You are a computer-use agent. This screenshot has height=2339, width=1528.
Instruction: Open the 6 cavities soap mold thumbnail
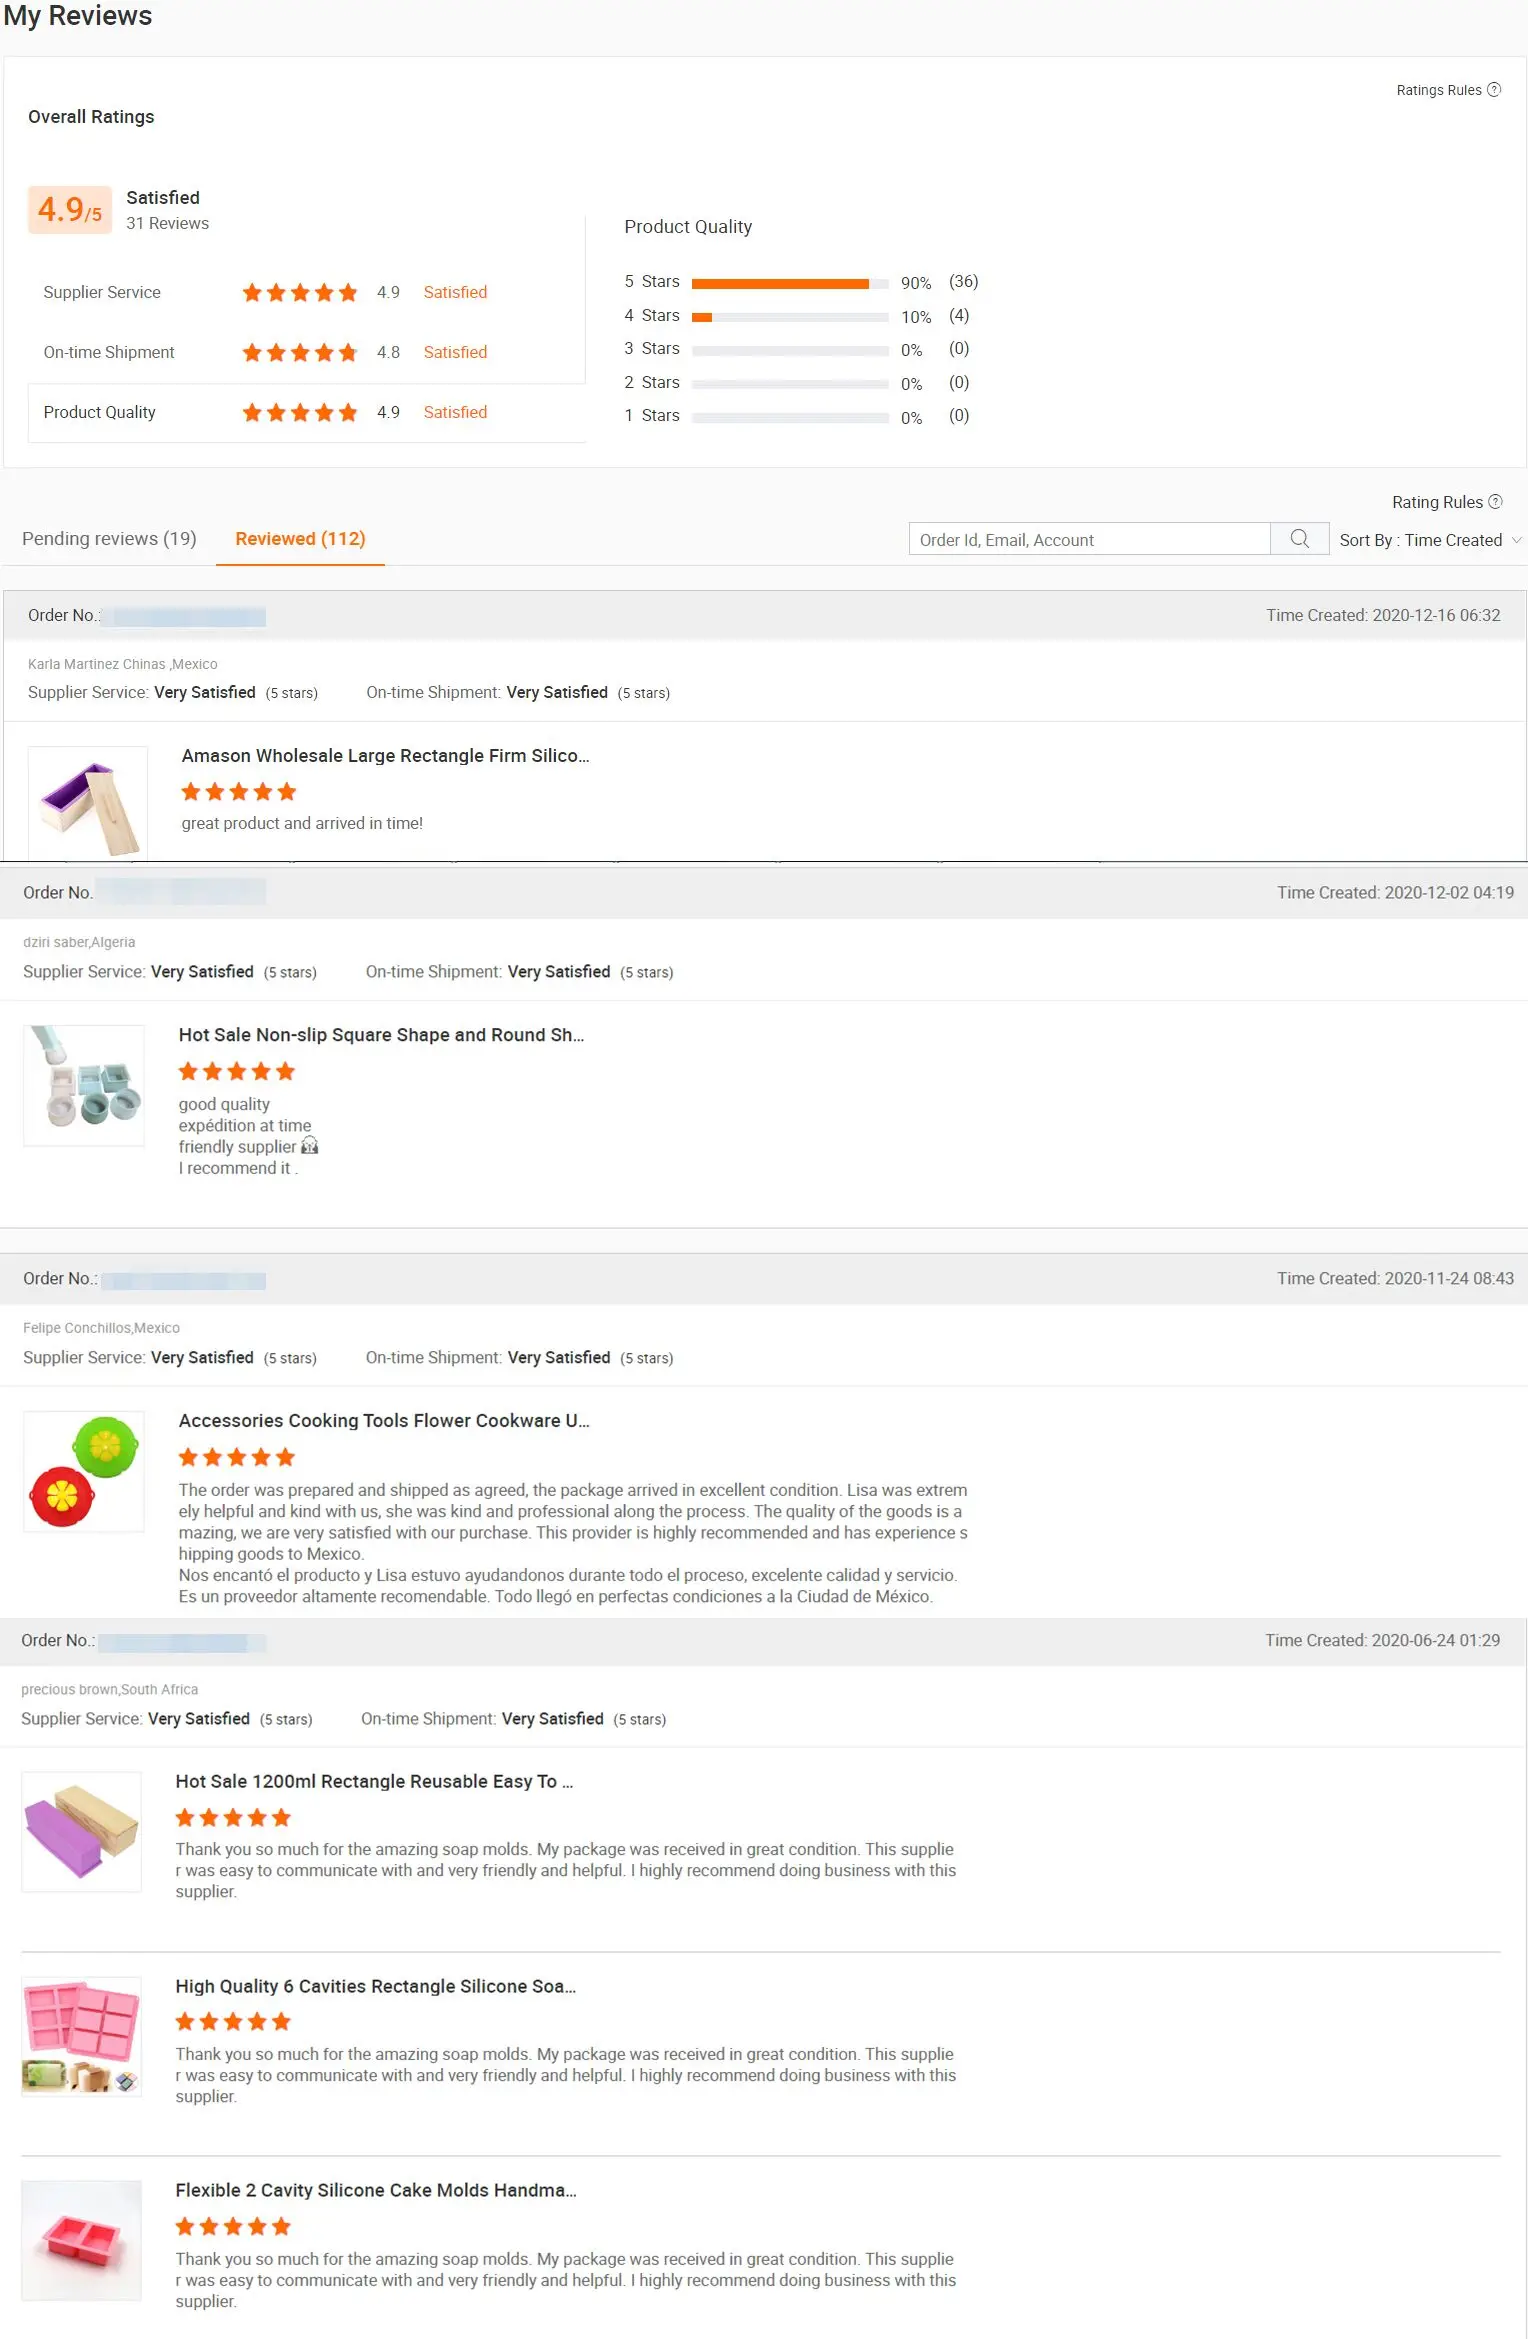point(82,2036)
